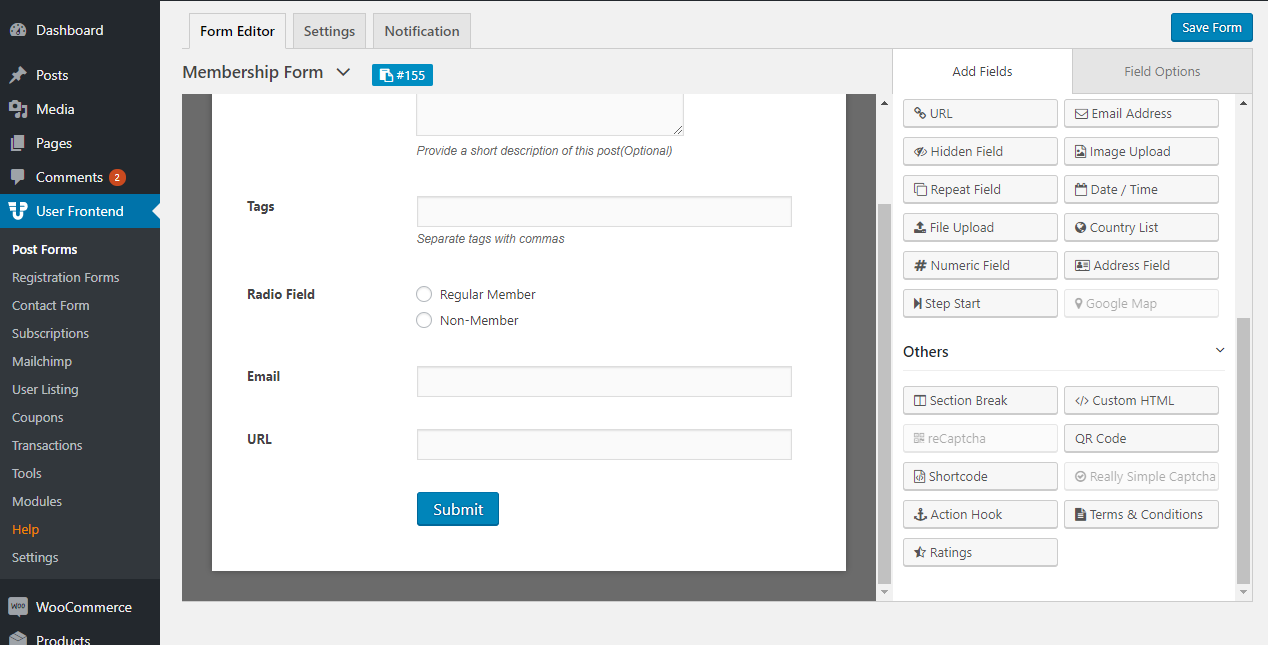
Task: Click the WooCommerce logo icon
Action: [18, 607]
